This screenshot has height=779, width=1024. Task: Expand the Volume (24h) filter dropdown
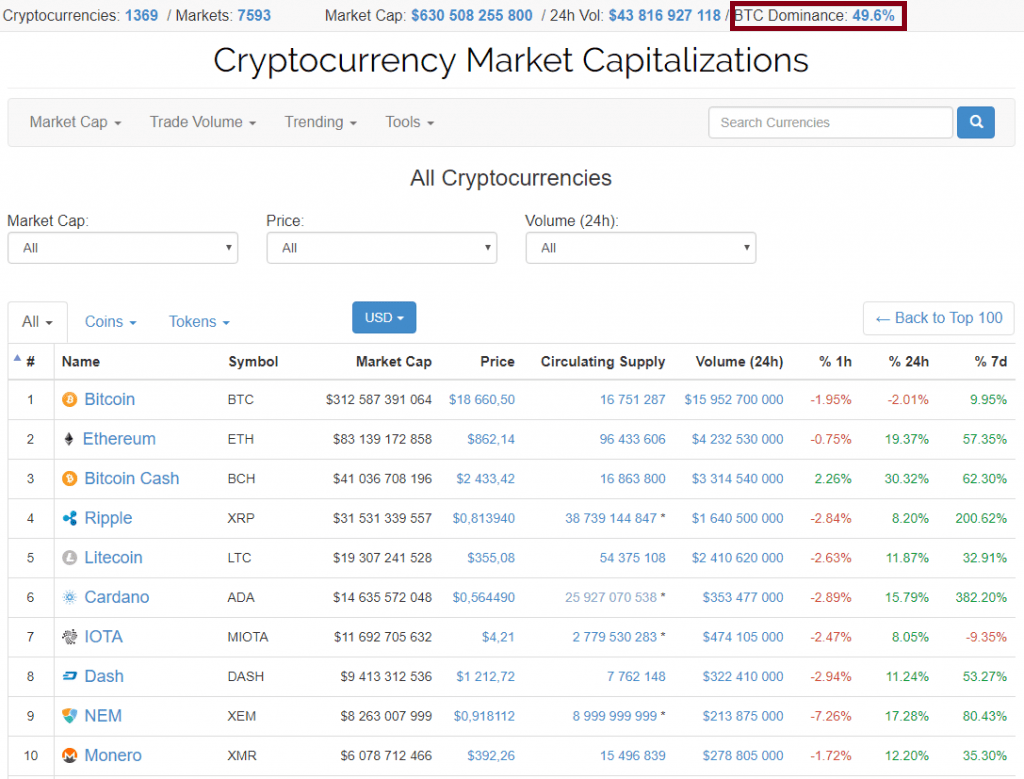pyautogui.click(x=640, y=248)
